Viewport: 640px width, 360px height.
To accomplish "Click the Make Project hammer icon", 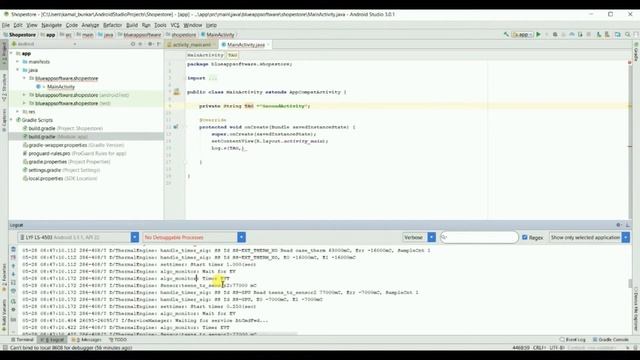I will pos(506,35).
